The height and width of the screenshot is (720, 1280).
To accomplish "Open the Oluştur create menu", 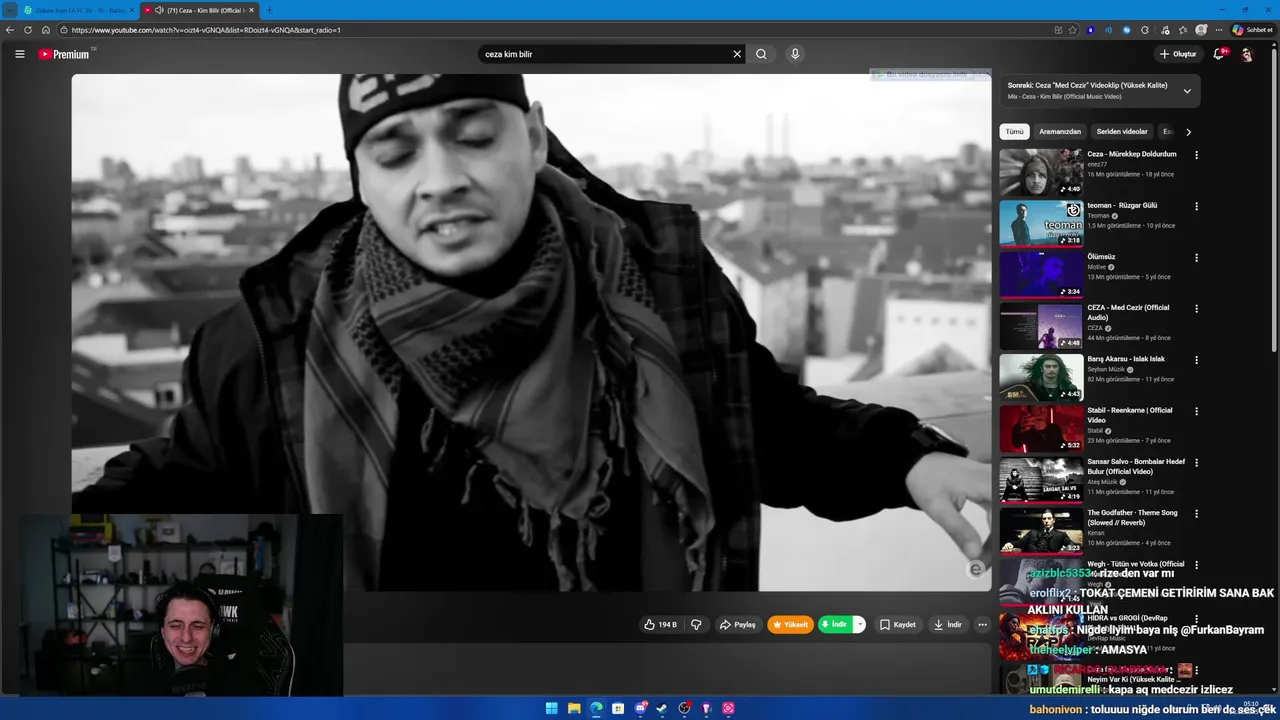I will point(1178,54).
